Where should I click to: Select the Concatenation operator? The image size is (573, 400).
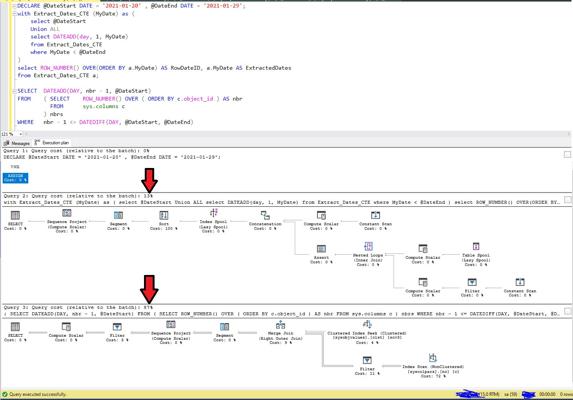pos(265,221)
